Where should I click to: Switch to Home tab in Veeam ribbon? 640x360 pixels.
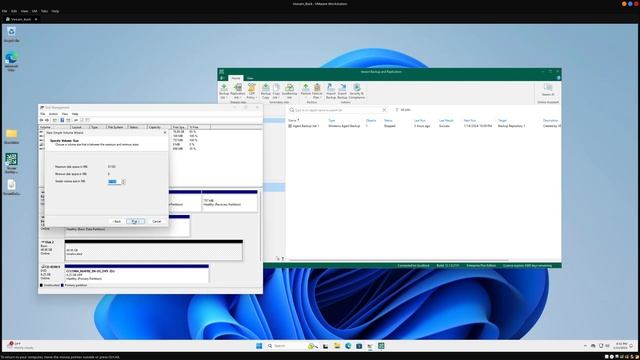(x=236, y=78)
